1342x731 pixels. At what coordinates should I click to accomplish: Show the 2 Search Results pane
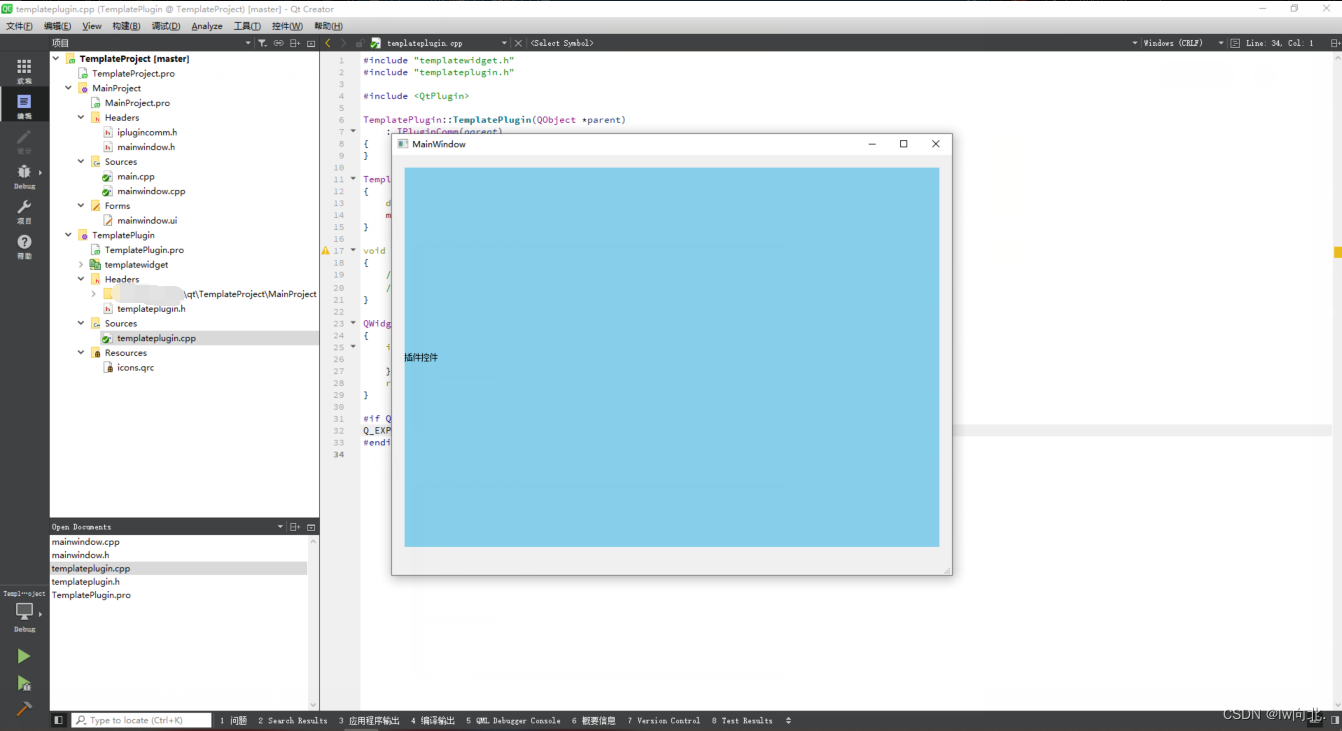click(x=292, y=720)
